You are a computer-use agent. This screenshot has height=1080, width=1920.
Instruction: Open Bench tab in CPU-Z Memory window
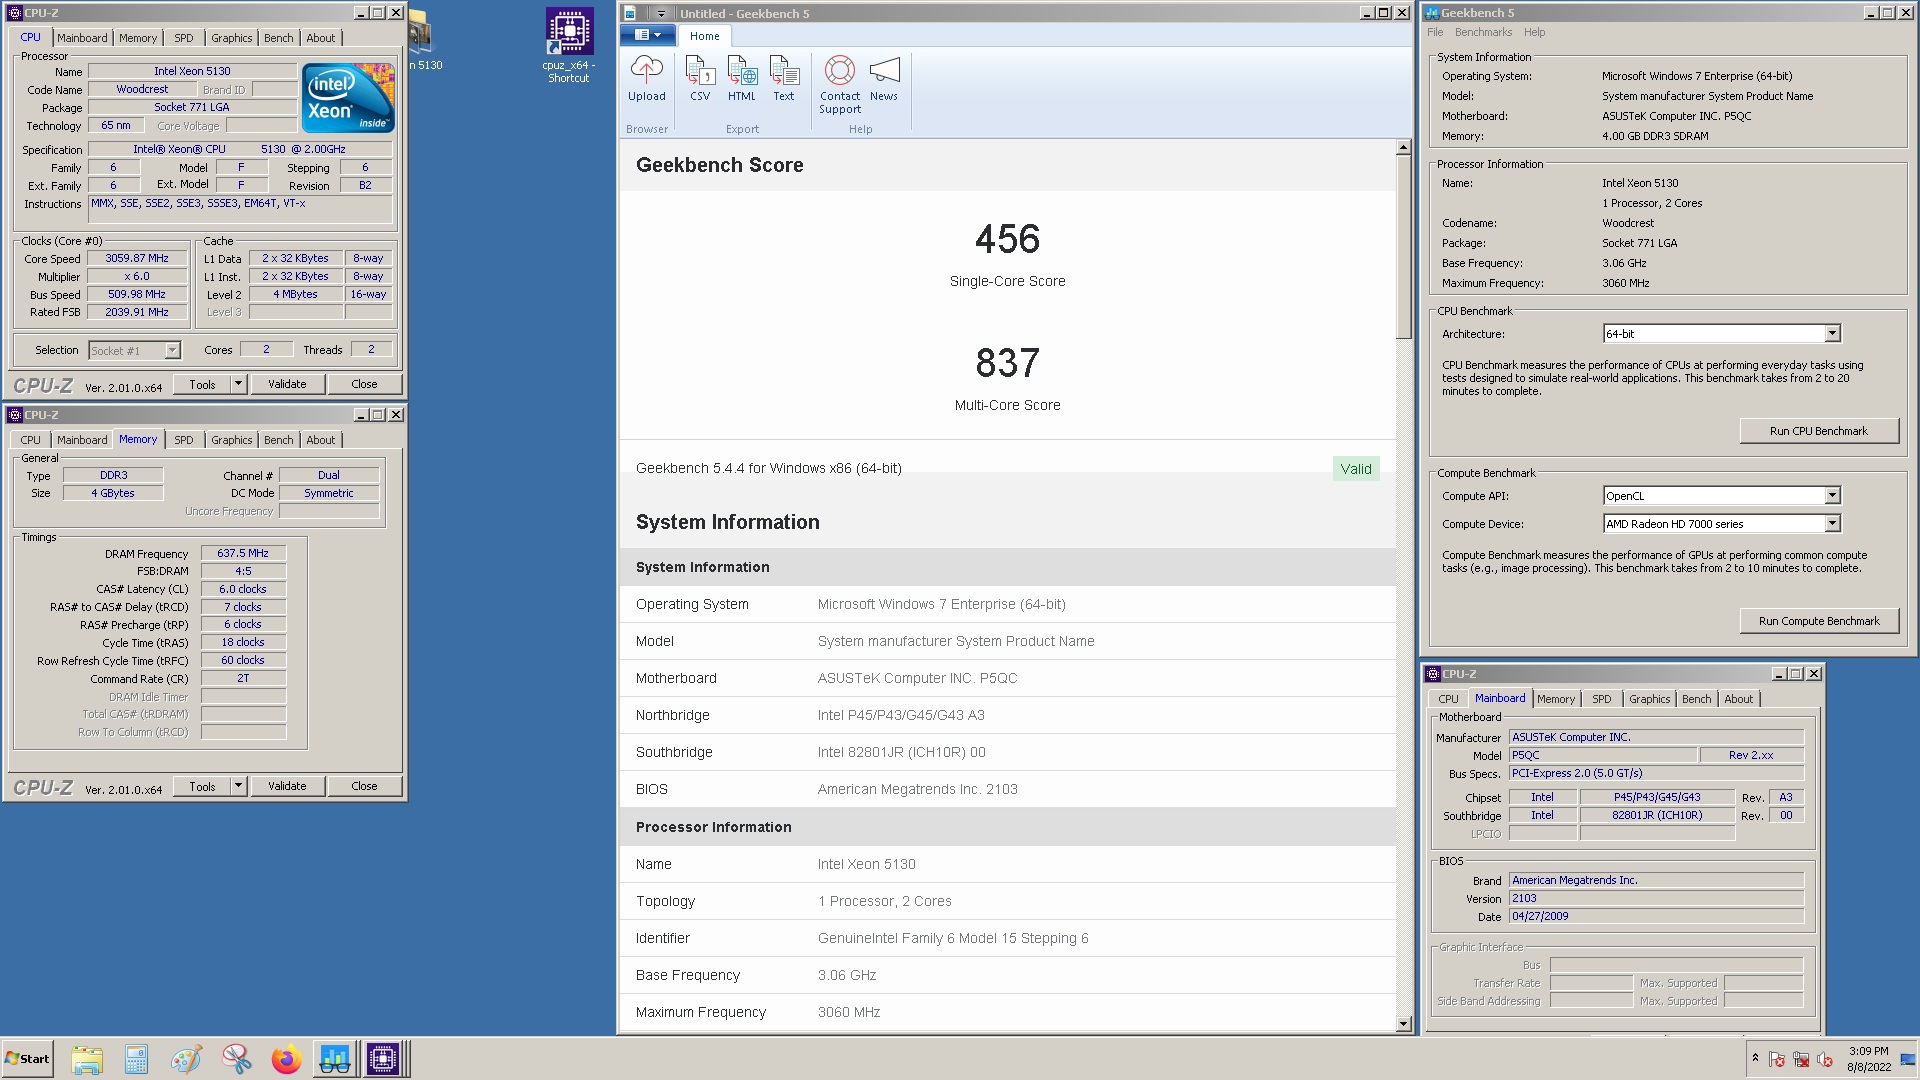[279, 440]
